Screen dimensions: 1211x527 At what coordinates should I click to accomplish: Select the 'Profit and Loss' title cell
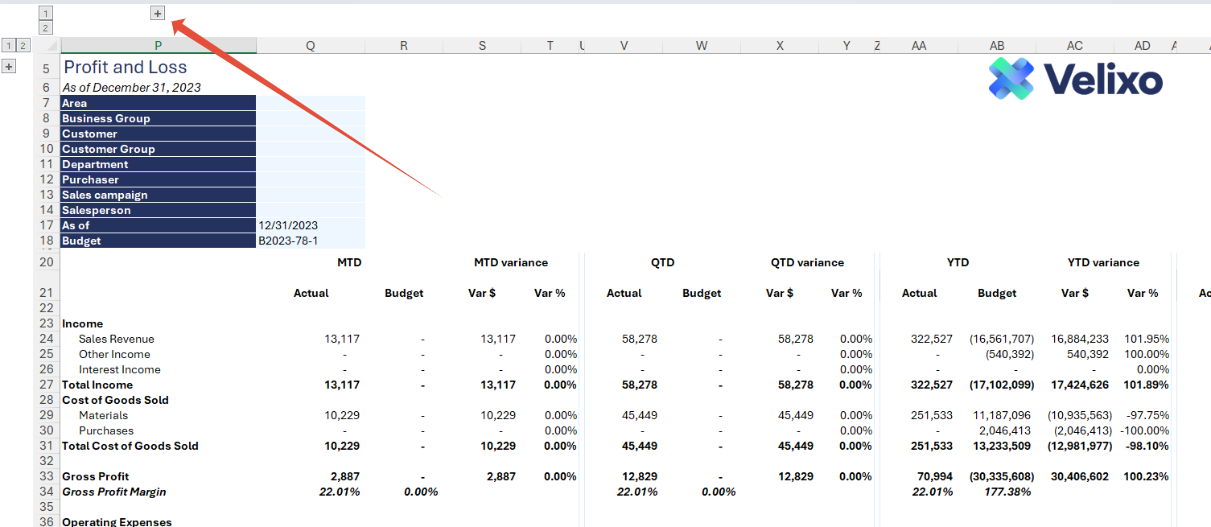coord(125,67)
